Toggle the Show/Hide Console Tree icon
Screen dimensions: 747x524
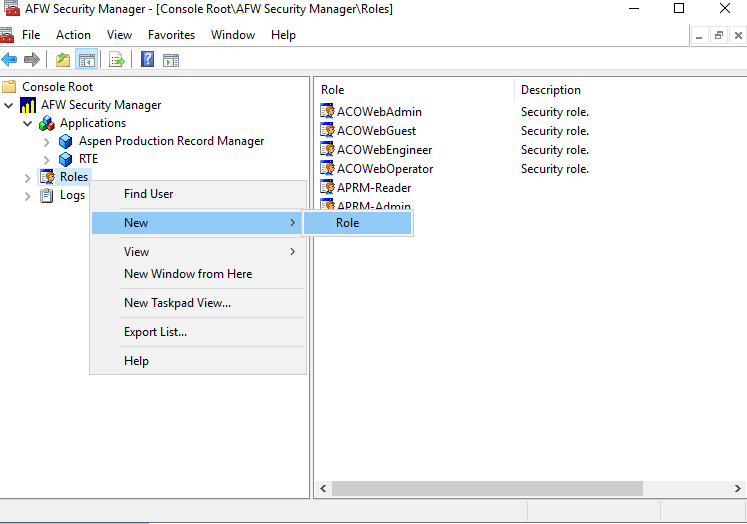87,60
